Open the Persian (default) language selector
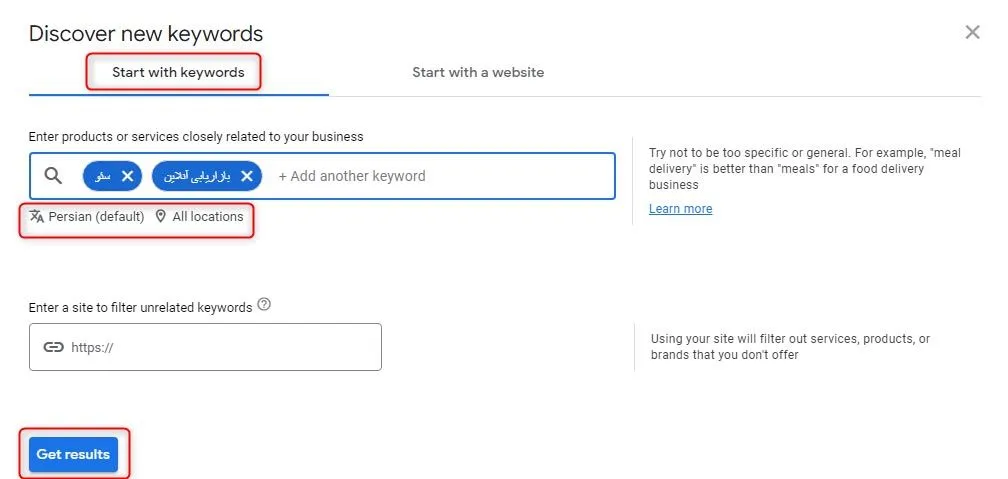This screenshot has height=479, width=1008. 87,217
